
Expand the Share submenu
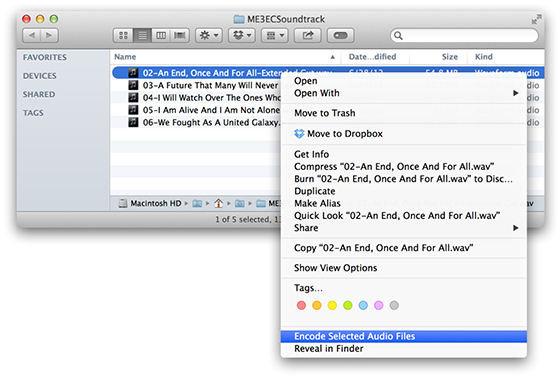click(x=404, y=228)
